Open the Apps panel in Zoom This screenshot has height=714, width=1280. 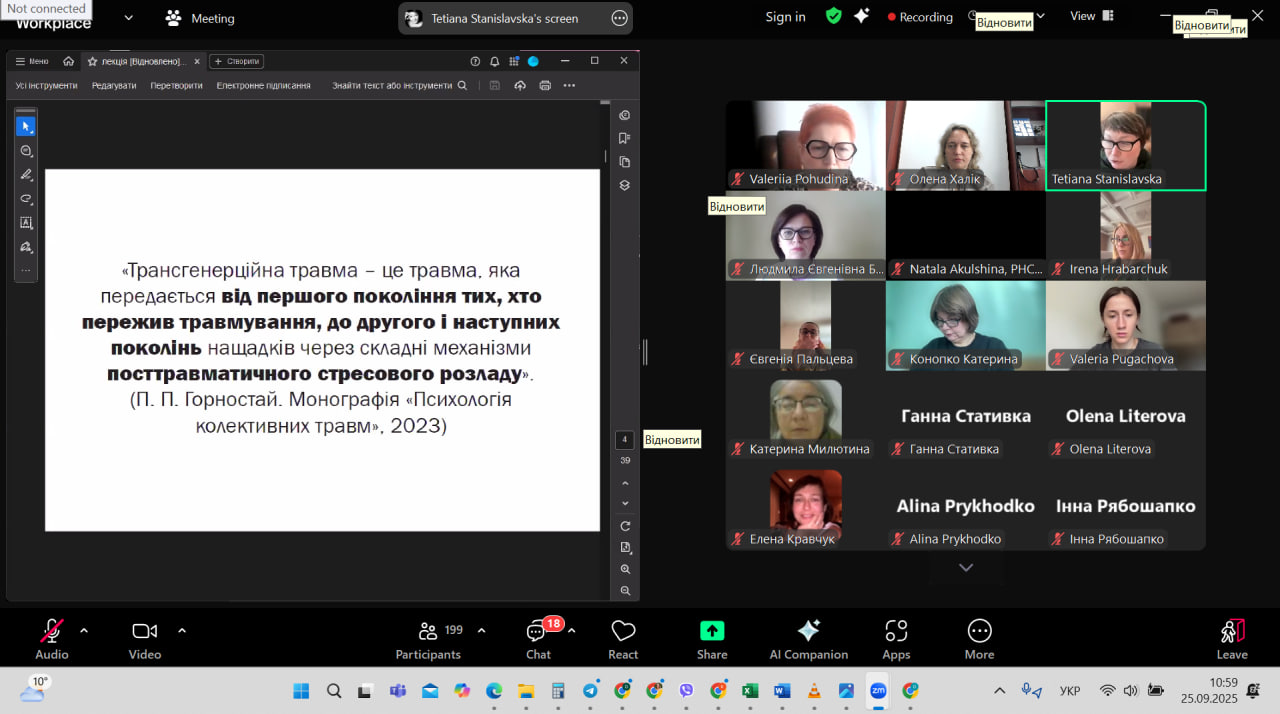[896, 639]
